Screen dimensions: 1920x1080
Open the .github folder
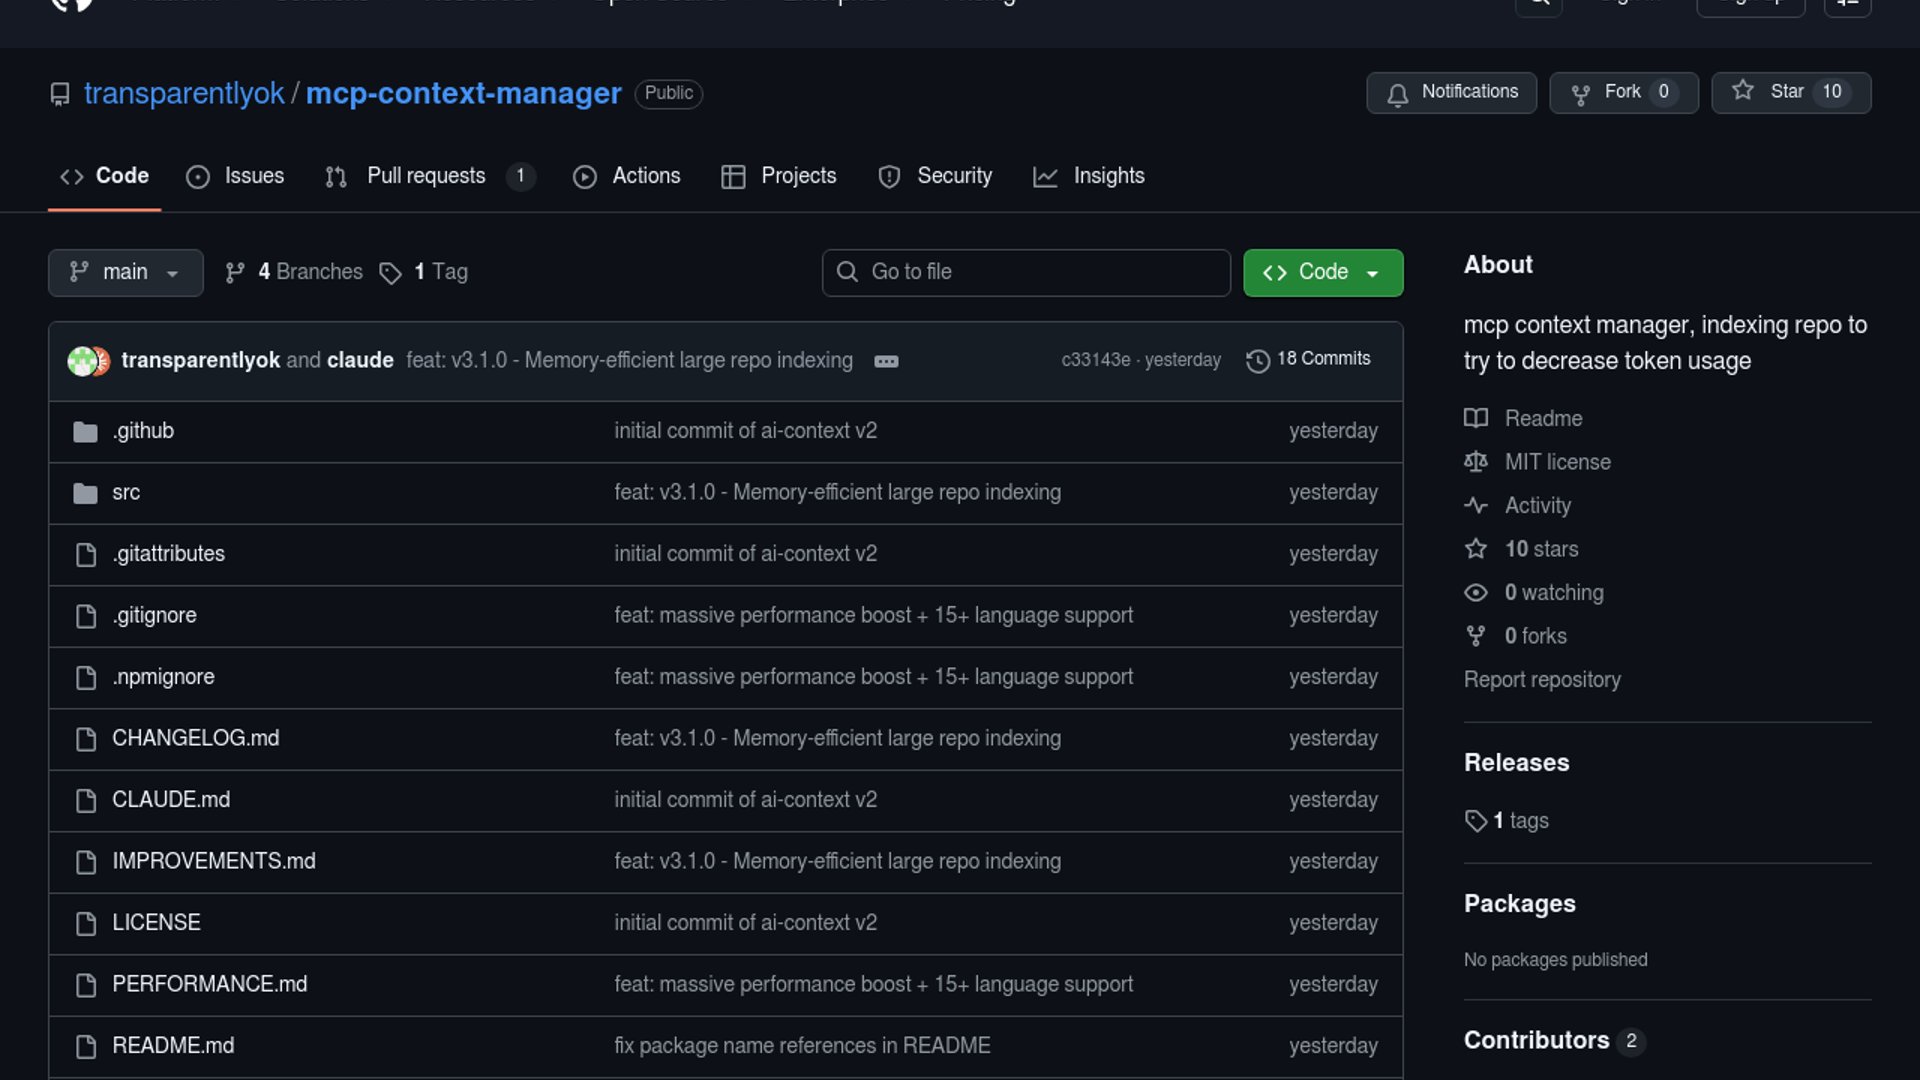(143, 431)
